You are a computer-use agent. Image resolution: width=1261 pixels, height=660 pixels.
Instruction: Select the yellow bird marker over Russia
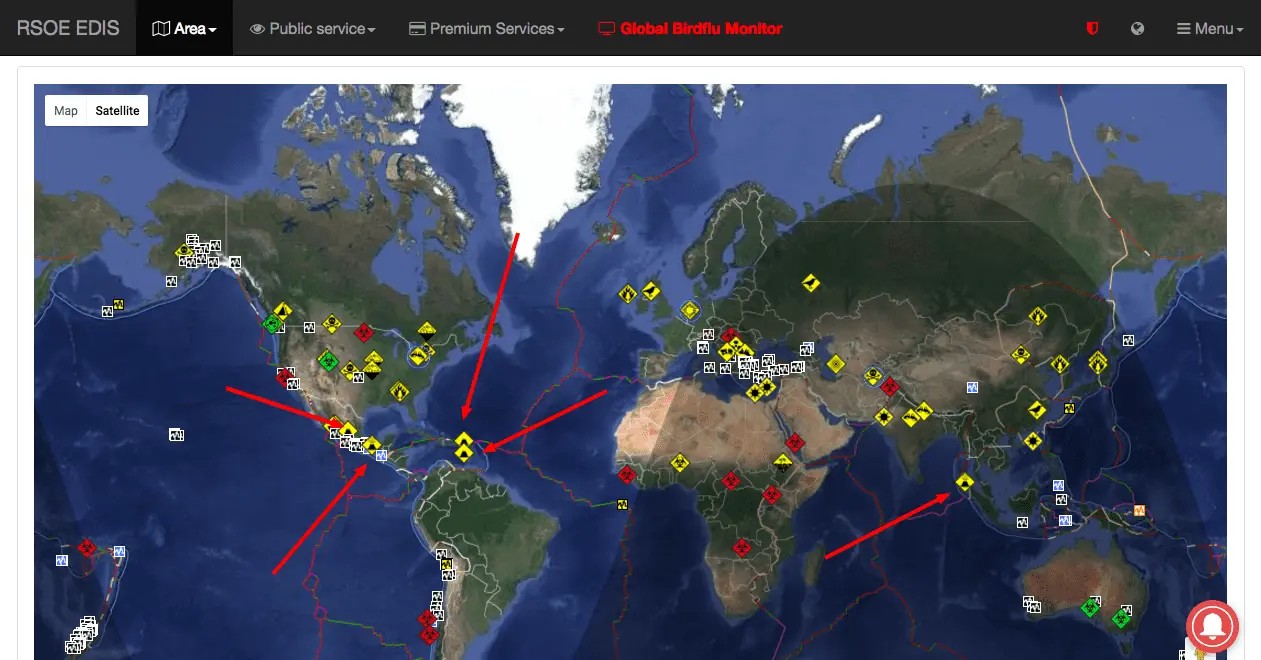click(x=811, y=284)
